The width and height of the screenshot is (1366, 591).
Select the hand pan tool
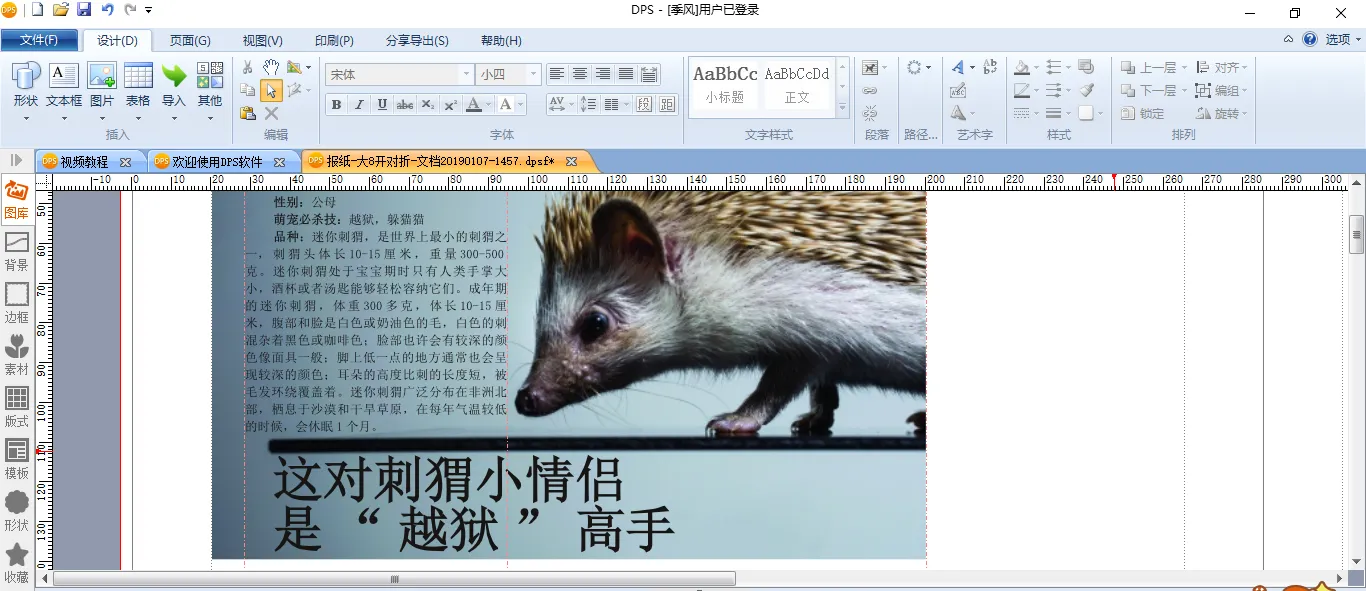click(271, 67)
